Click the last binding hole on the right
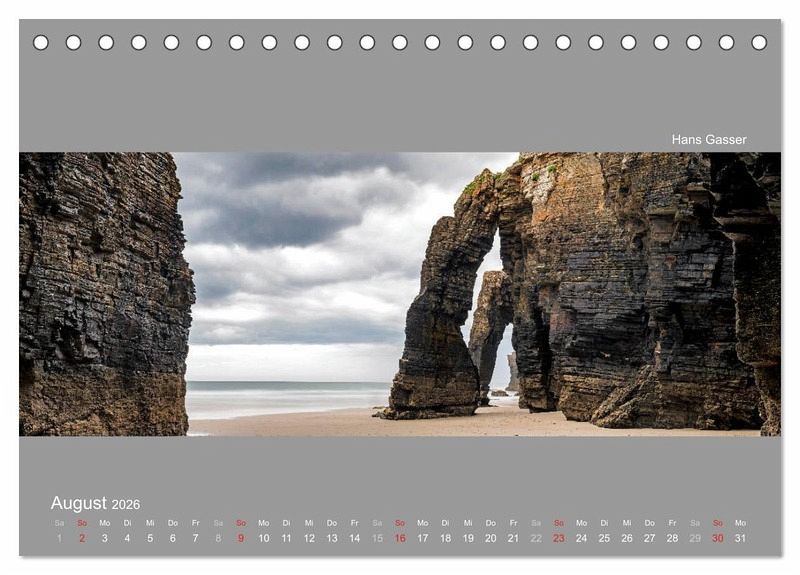Screen dimensions: 800x575 pos(759,43)
